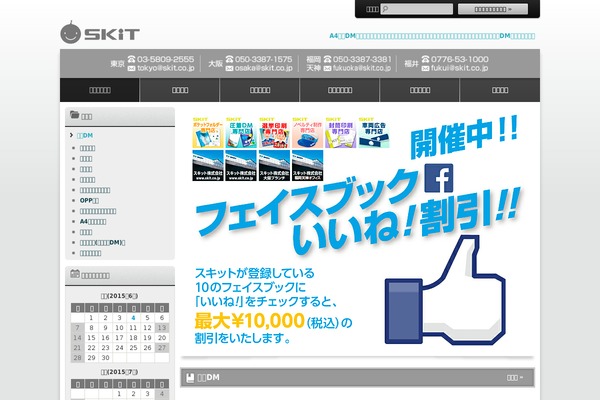600x400 pixels.
Task: Click the calendar icon in the sidebar calendar header
Action: click(75, 274)
